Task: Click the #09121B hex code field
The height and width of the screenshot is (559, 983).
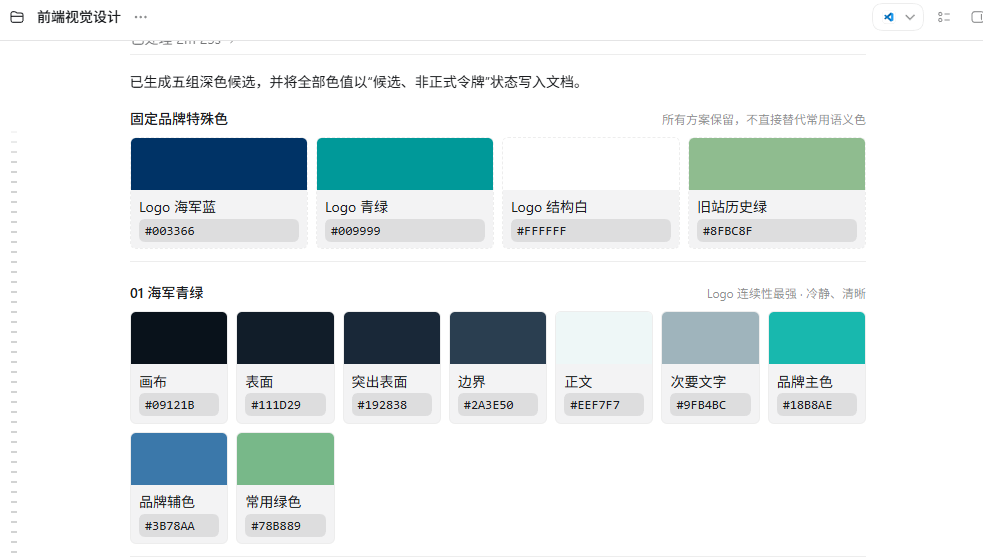Action: coord(179,405)
